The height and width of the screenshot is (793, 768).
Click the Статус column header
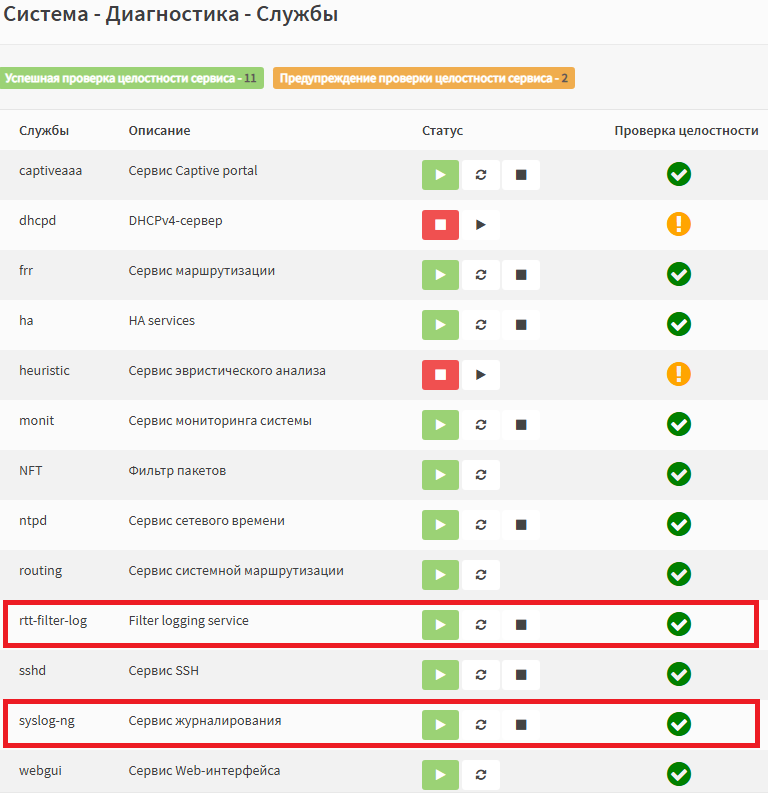[x=442, y=130]
